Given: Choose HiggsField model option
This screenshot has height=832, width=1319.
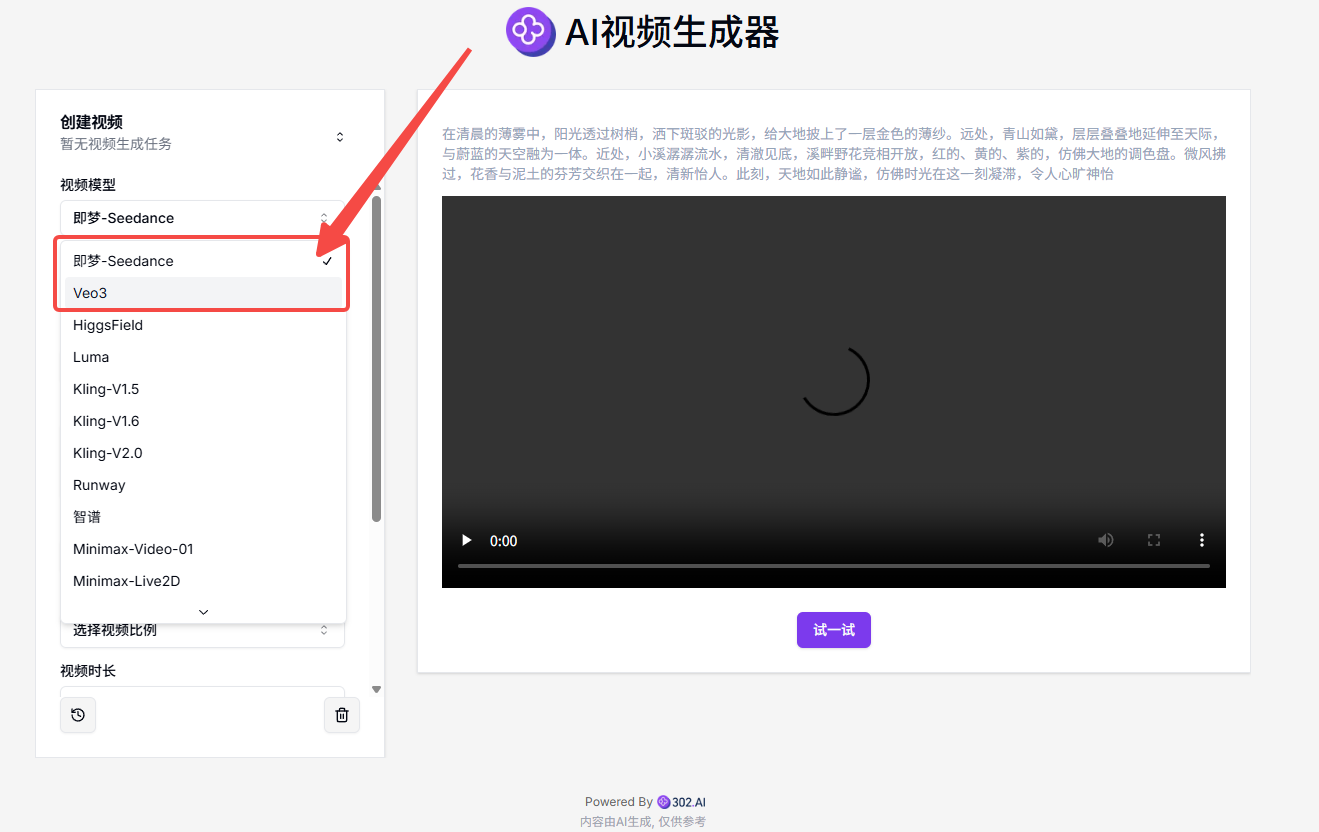Looking at the screenshot, I should tap(204, 325).
